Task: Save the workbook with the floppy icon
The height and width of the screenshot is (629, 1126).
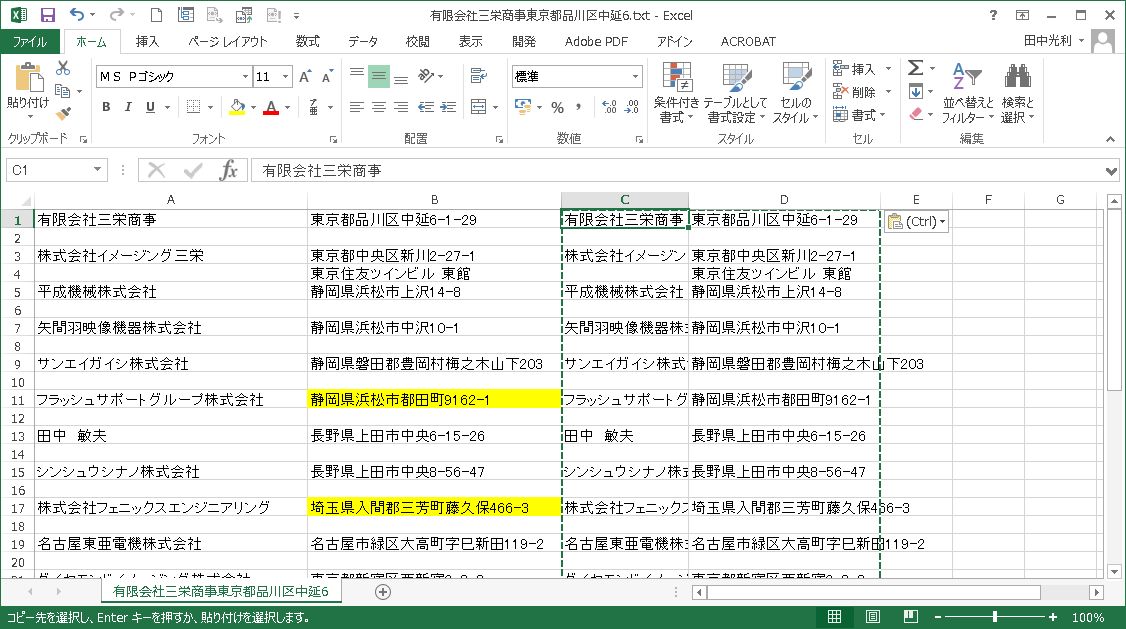Action: (47, 15)
